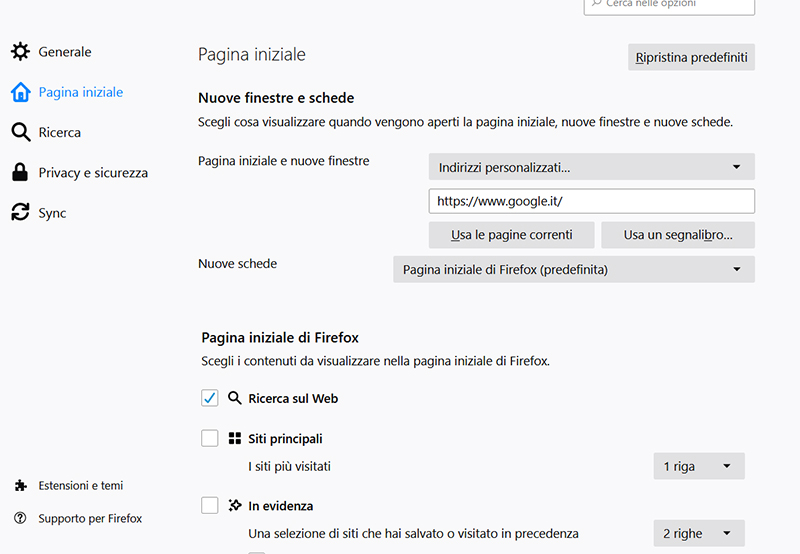This screenshot has width=800, height=554.
Task: Click the Privacy e sicurezza lock icon
Action: point(20,172)
